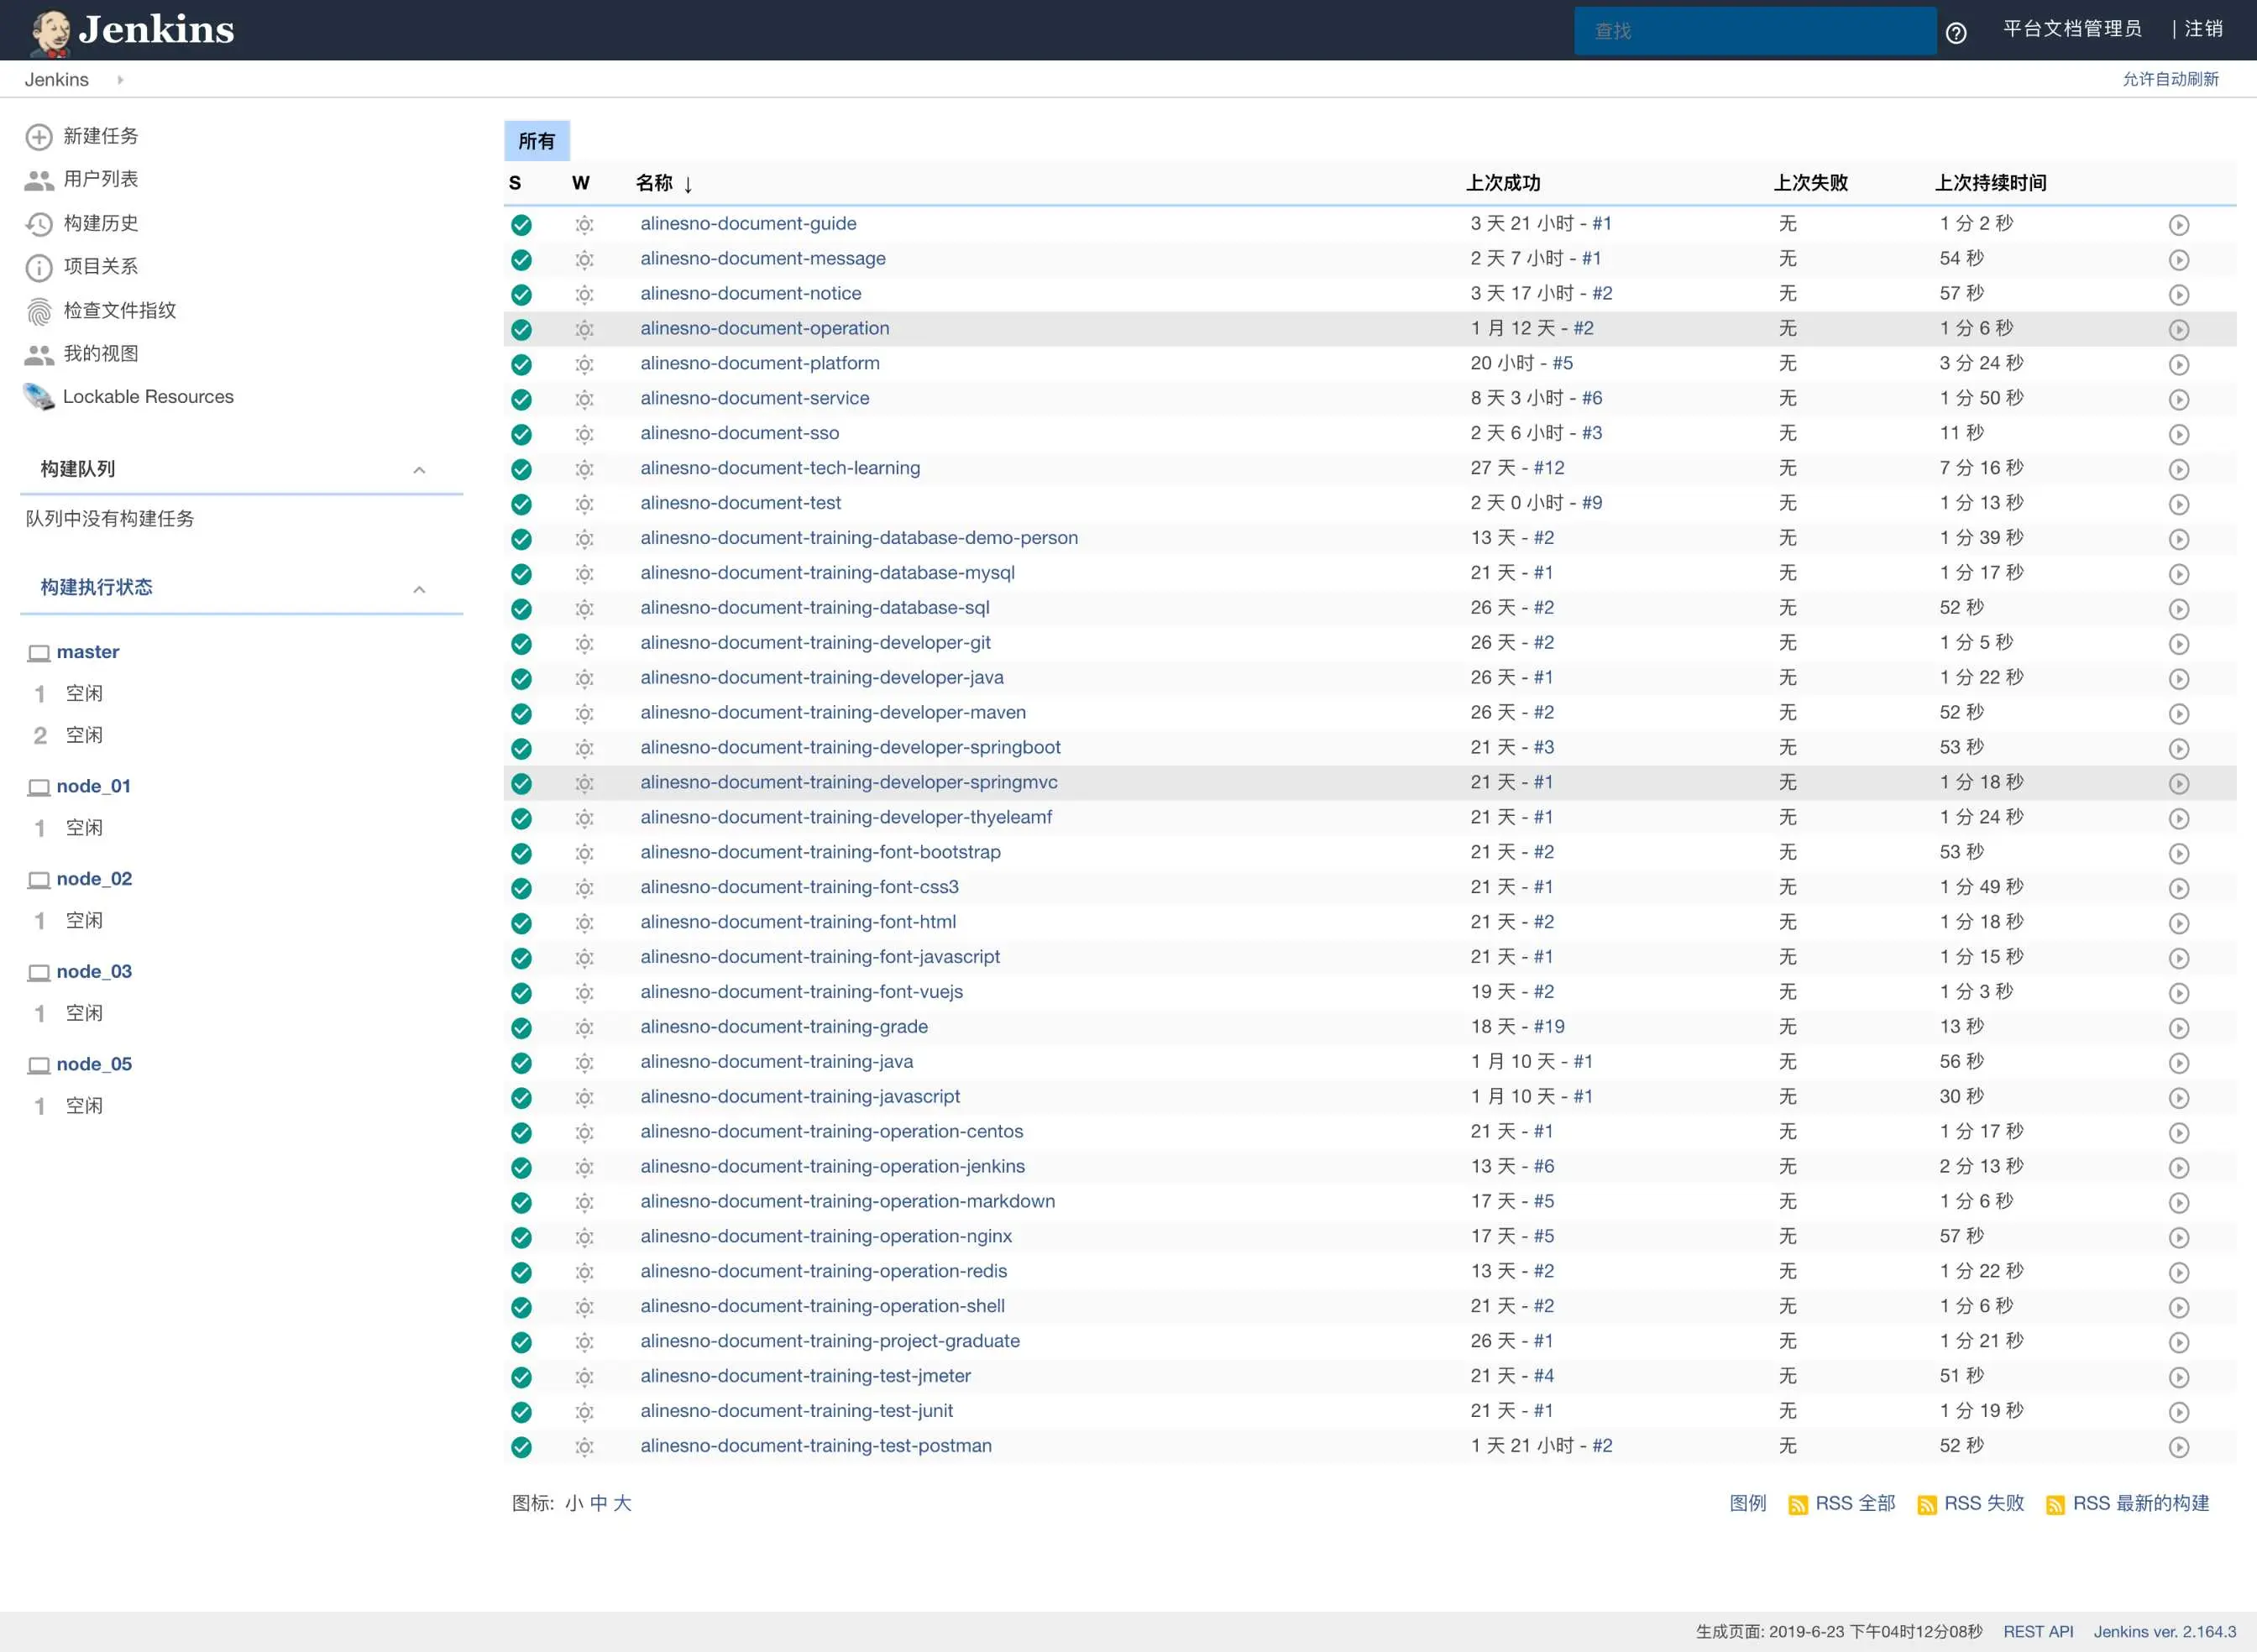Open the Jenkins breadcrumb menu arrow
The width and height of the screenshot is (2257, 1652).
(120, 80)
